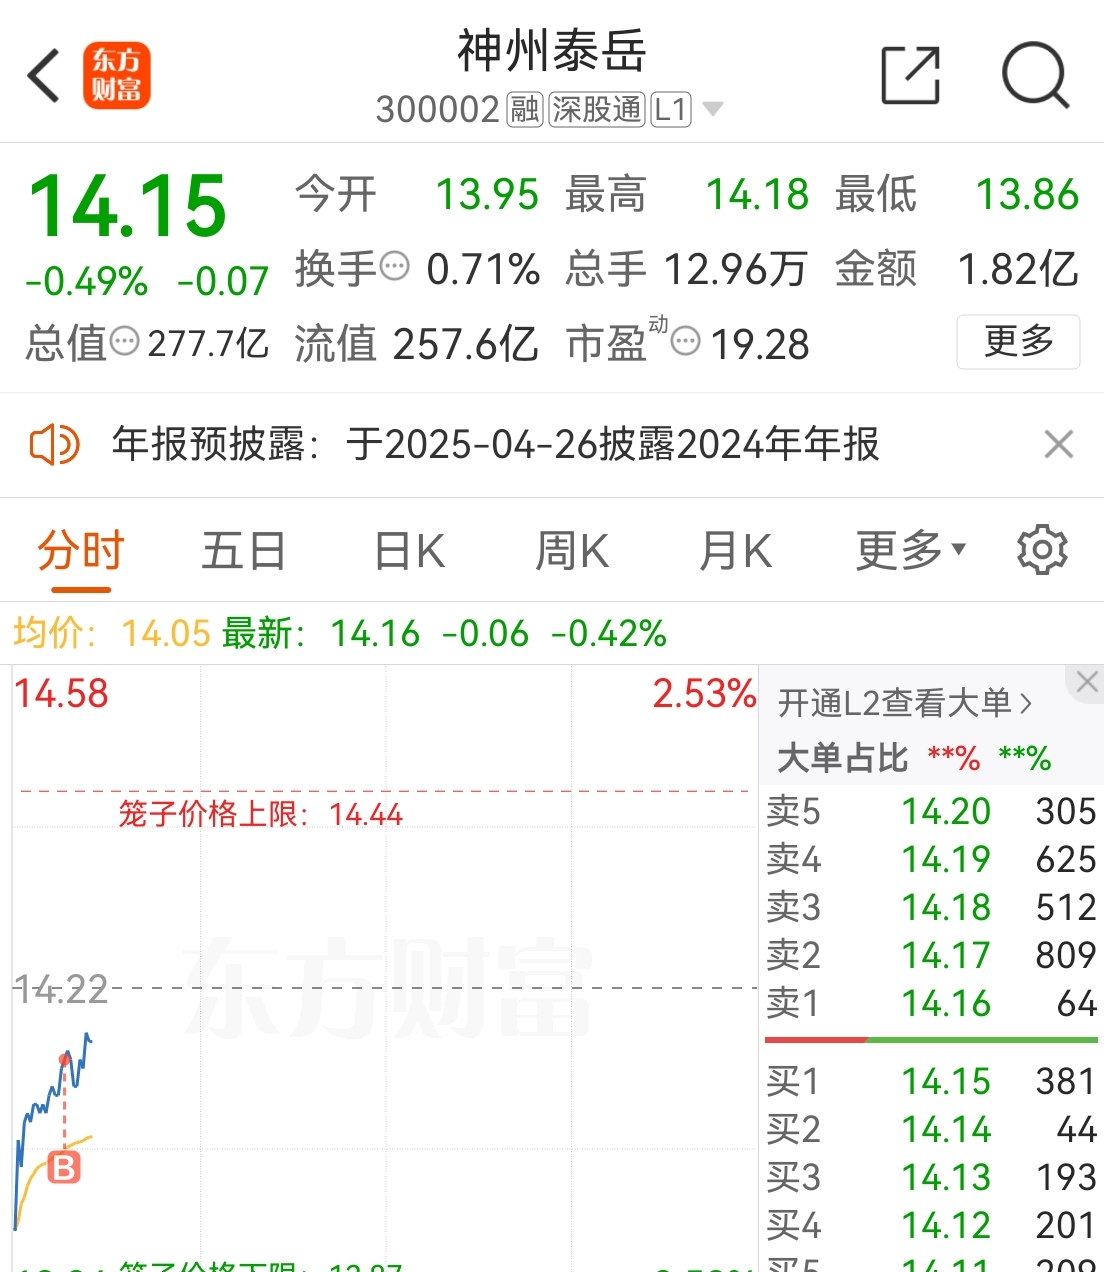Expand the 更多 chart period dropdown
Screen dimensions: 1104x1272
tap(911, 551)
